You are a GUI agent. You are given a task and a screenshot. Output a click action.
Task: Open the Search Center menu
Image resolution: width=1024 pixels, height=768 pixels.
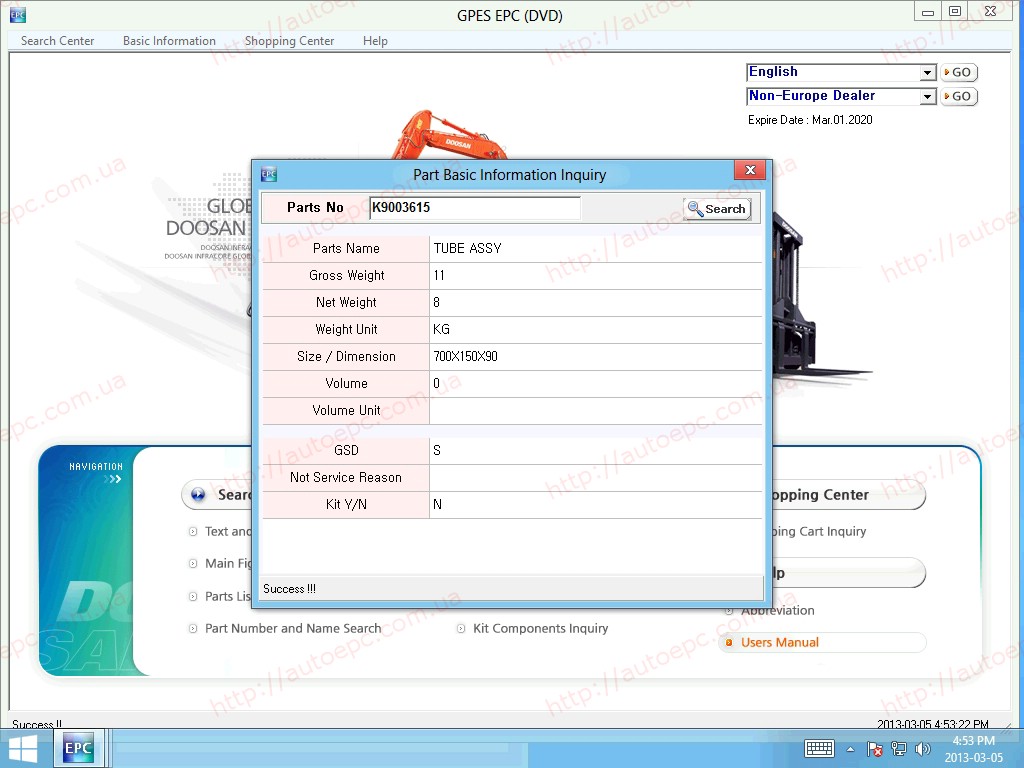(57, 40)
